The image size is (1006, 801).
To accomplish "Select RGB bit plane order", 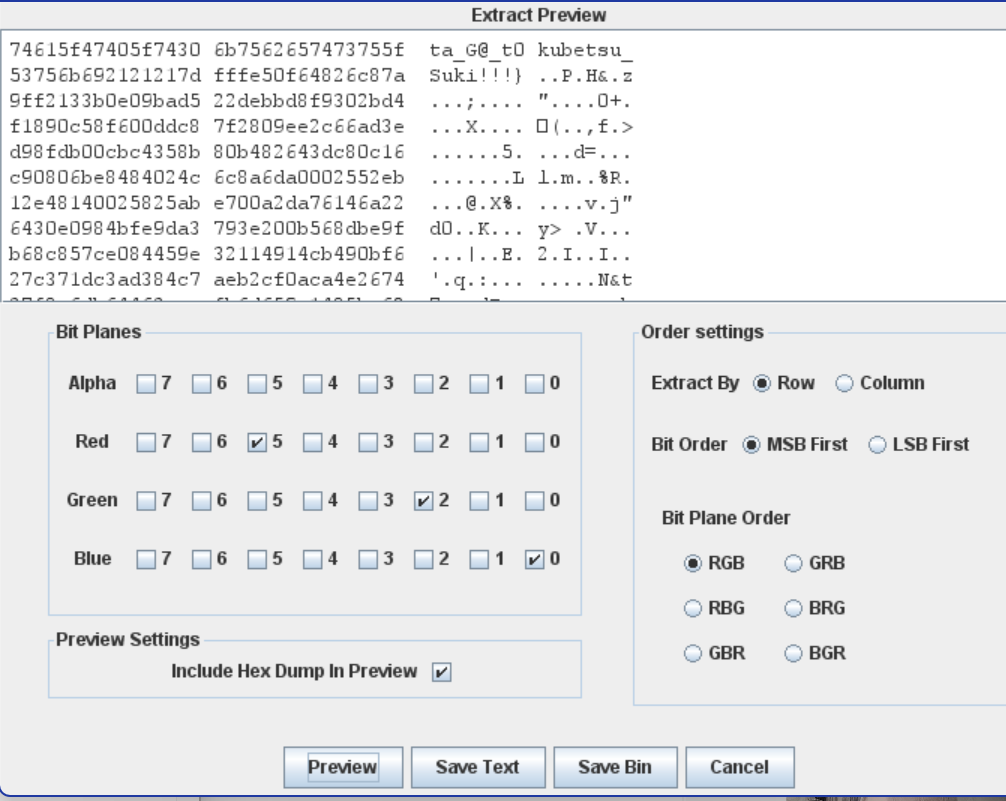I will point(693,563).
